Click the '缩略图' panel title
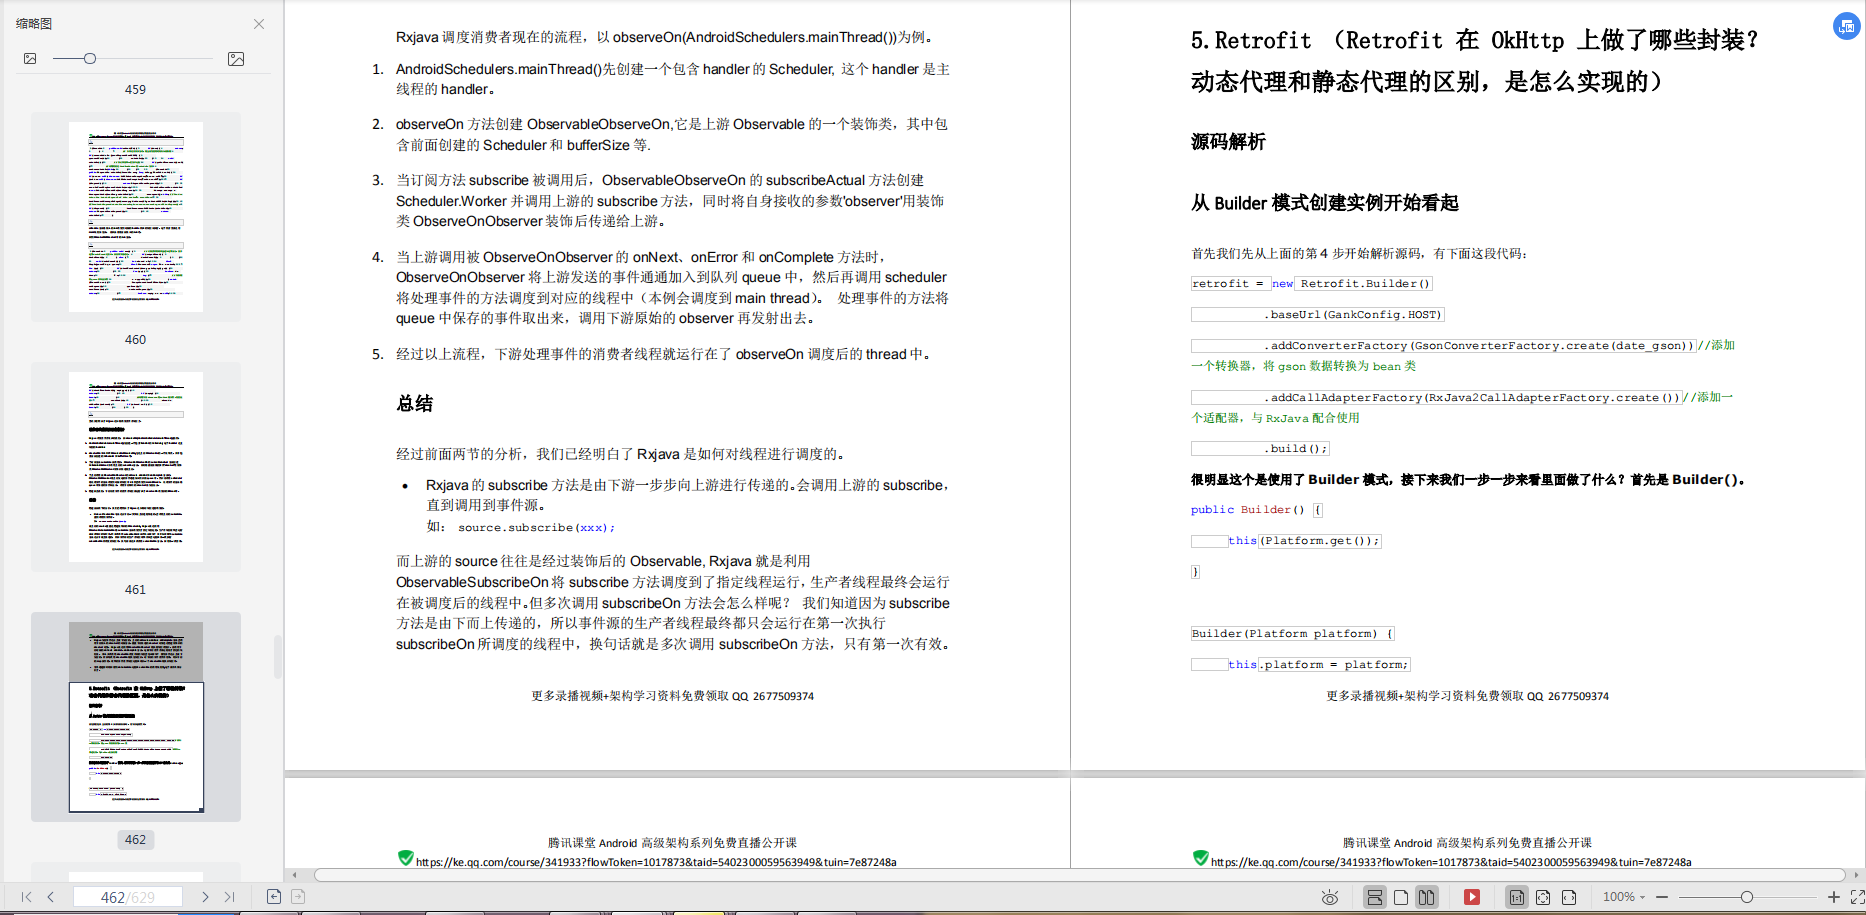The height and width of the screenshot is (915, 1866). coord(34,24)
